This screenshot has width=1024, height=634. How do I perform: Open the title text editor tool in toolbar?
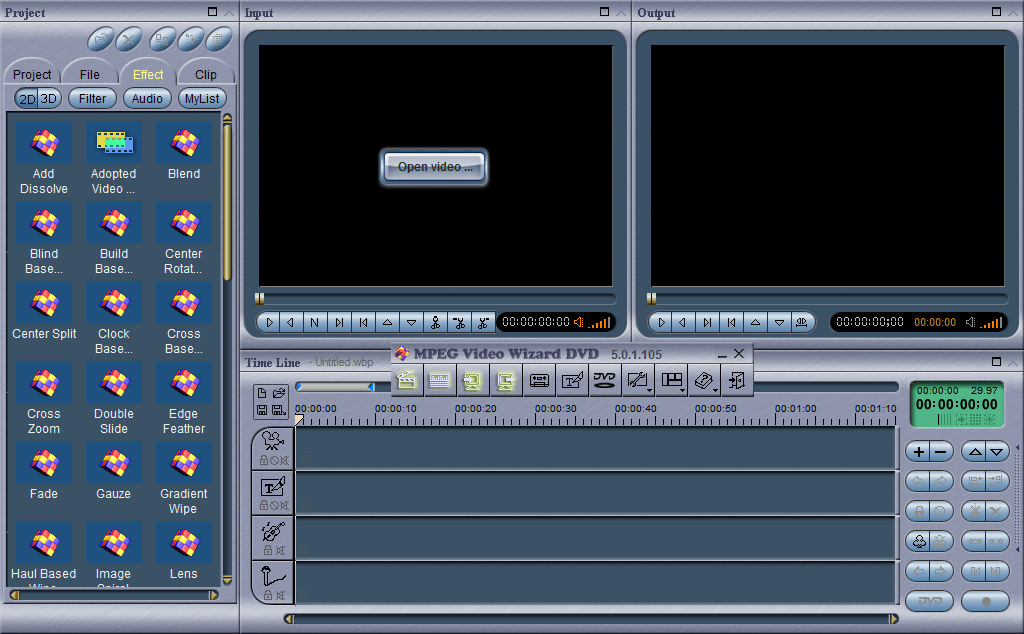tap(572, 380)
